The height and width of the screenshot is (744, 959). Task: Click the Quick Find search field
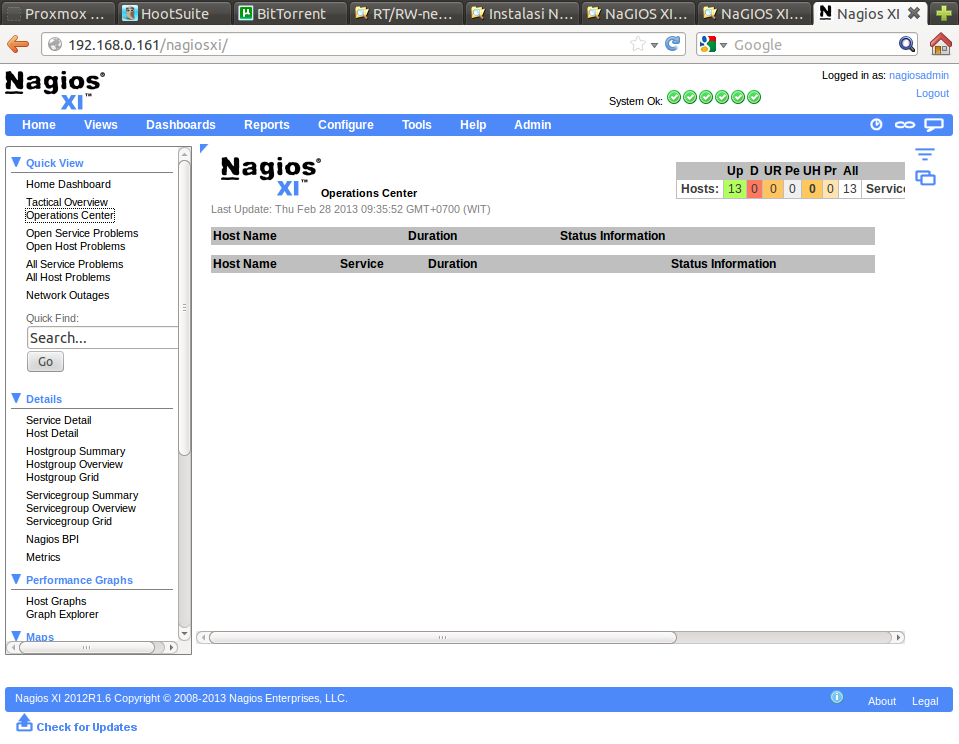[103, 338]
